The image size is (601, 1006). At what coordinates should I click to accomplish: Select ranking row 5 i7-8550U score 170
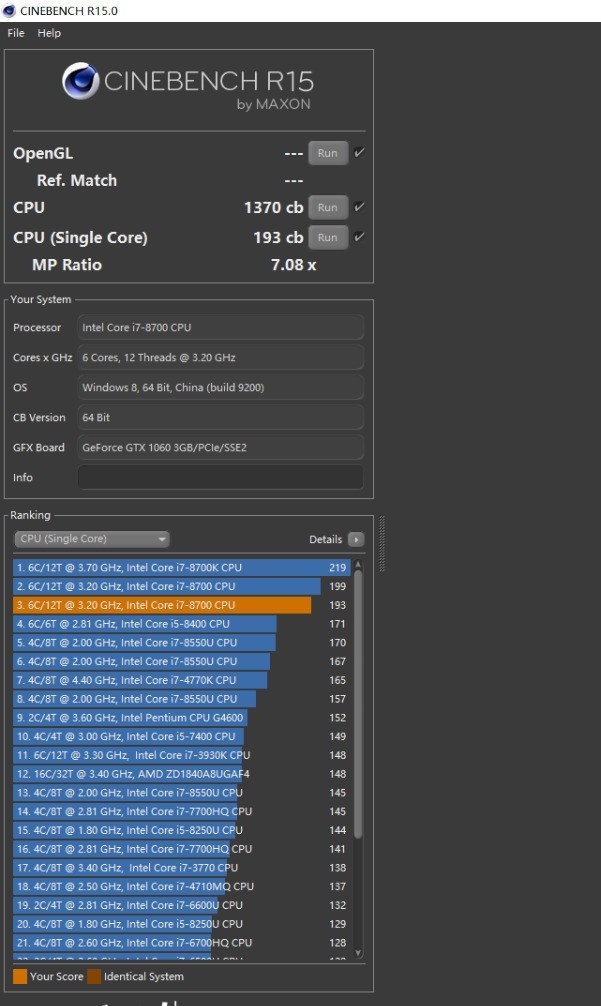point(182,642)
